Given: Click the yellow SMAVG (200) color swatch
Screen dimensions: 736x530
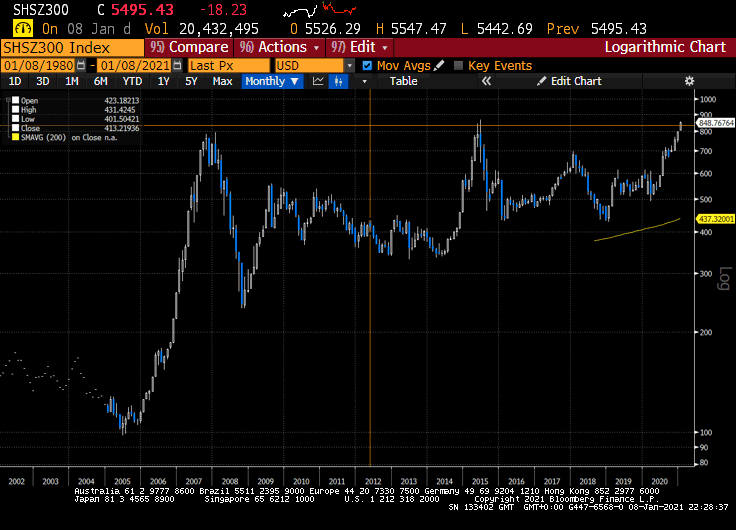Looking at the screenshot, I should pyautogui.click(x=15, y=137).
